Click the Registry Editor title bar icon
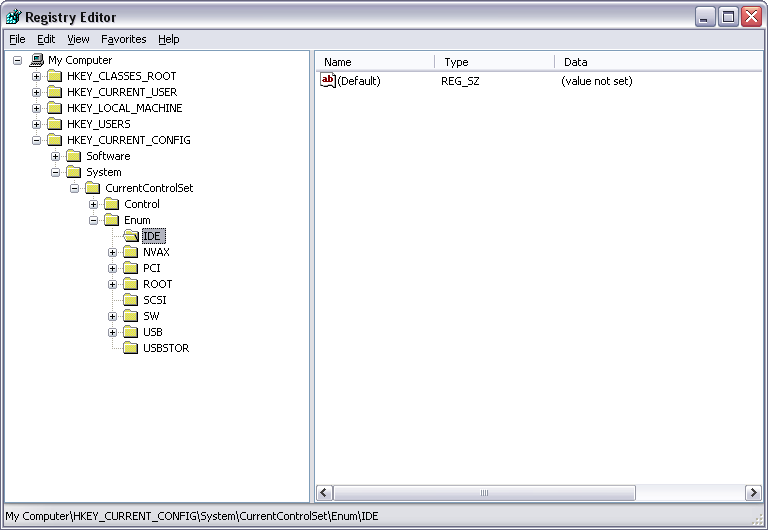 [13, 17]
